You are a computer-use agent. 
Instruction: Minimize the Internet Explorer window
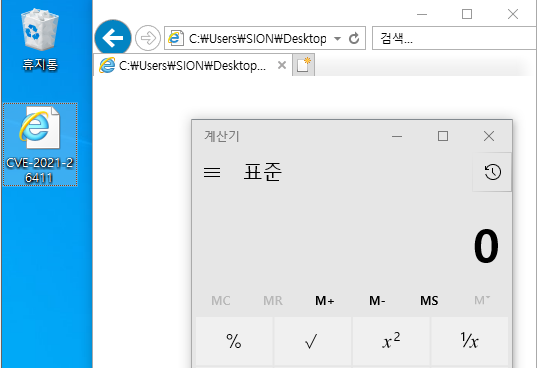point(422,14)
